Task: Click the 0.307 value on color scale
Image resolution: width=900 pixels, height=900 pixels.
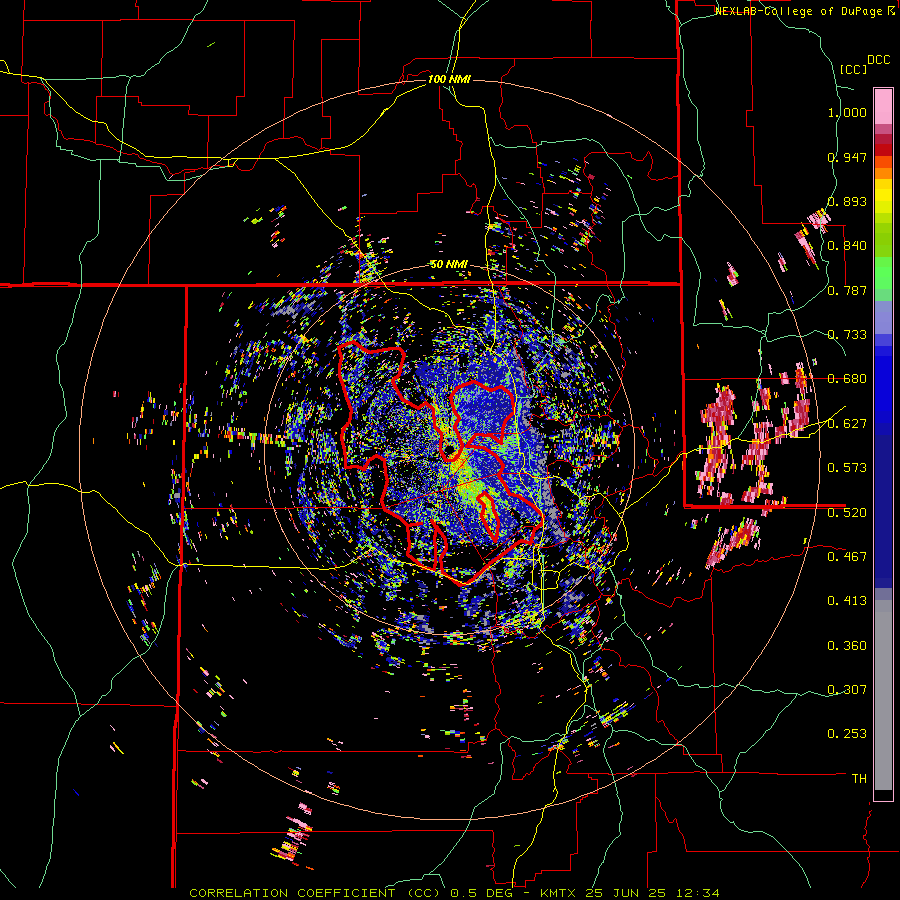Action: pyautogui.click(x=847, y=689)
